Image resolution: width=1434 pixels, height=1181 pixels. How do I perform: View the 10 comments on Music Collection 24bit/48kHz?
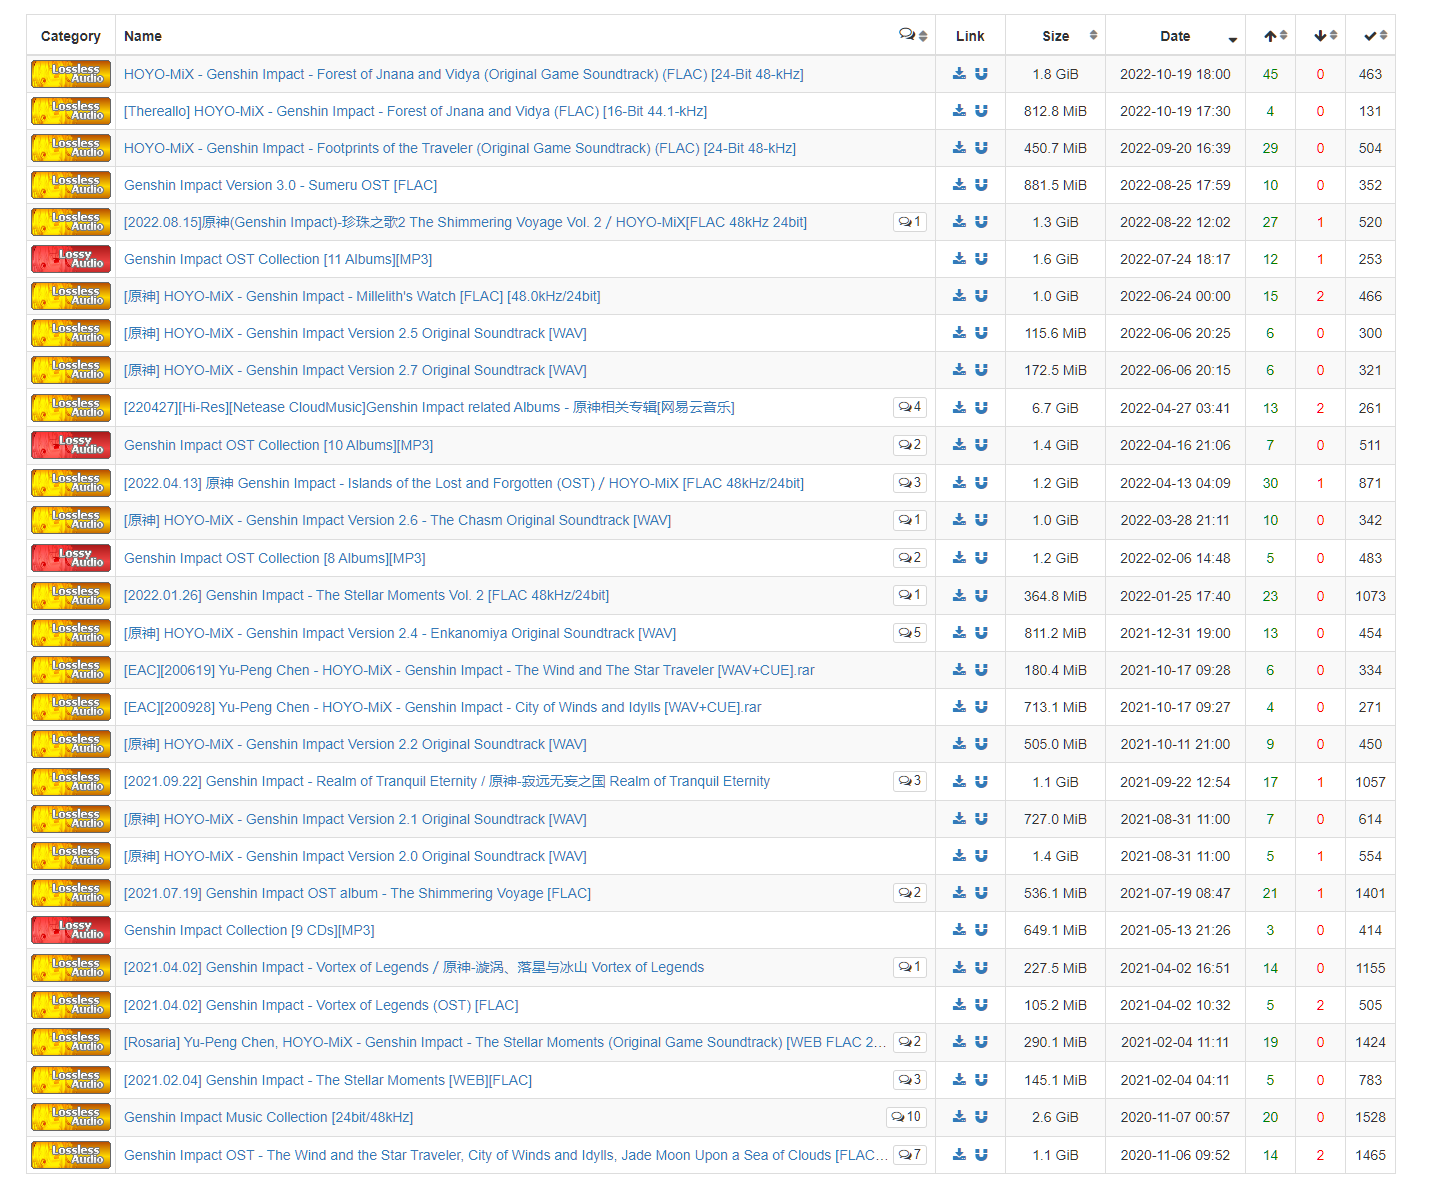click(907, 1117)
